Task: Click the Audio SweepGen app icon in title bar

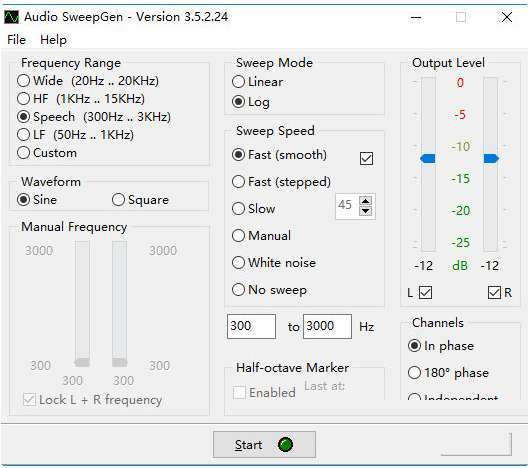Action: (11, 17)
